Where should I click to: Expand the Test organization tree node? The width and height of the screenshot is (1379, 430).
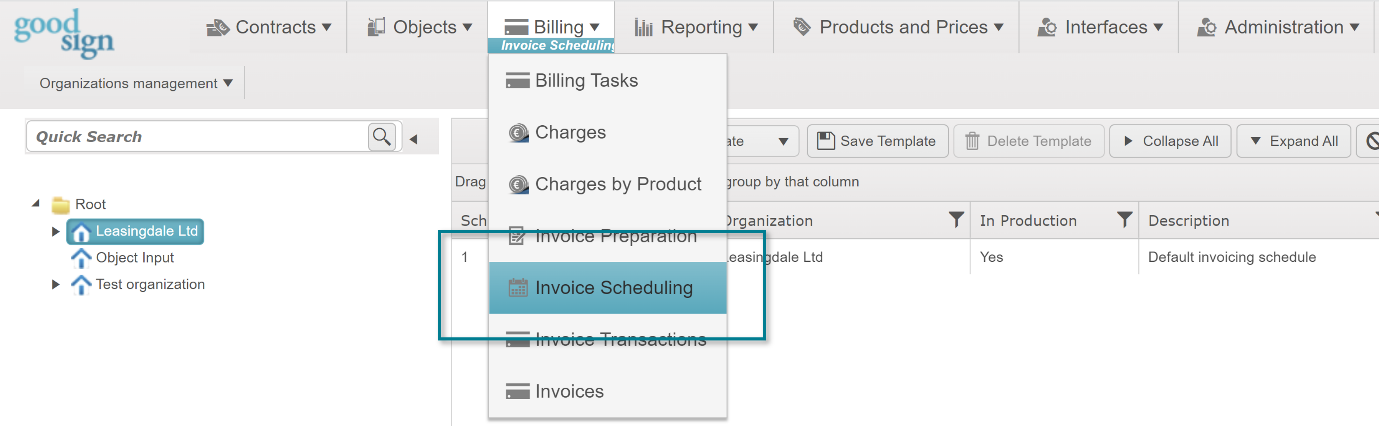click(56, 285)
